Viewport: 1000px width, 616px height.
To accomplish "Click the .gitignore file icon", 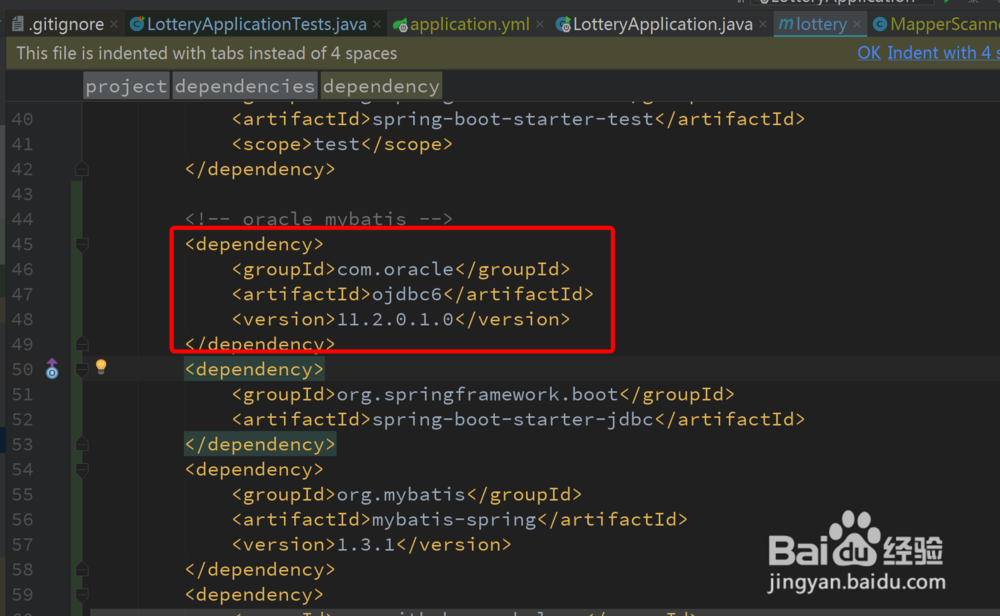I will click(18, 24).
